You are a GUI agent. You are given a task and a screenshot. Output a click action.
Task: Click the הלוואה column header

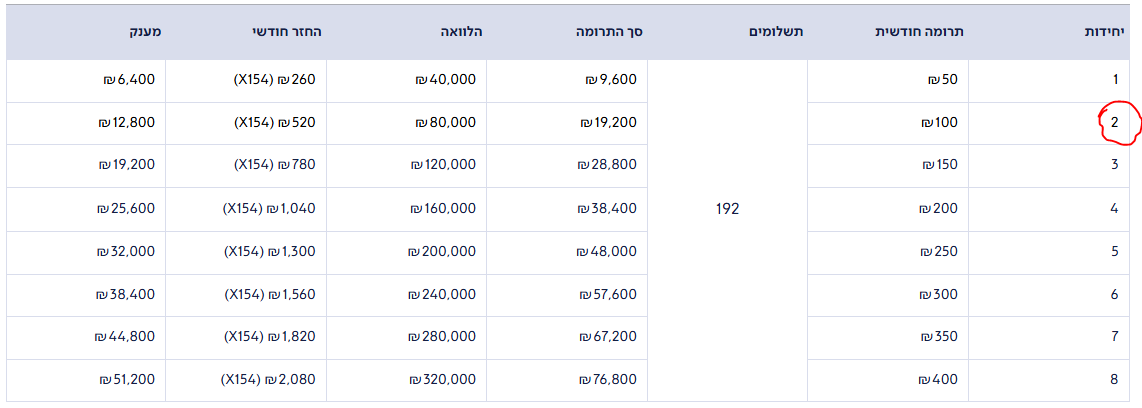[461, 32]
